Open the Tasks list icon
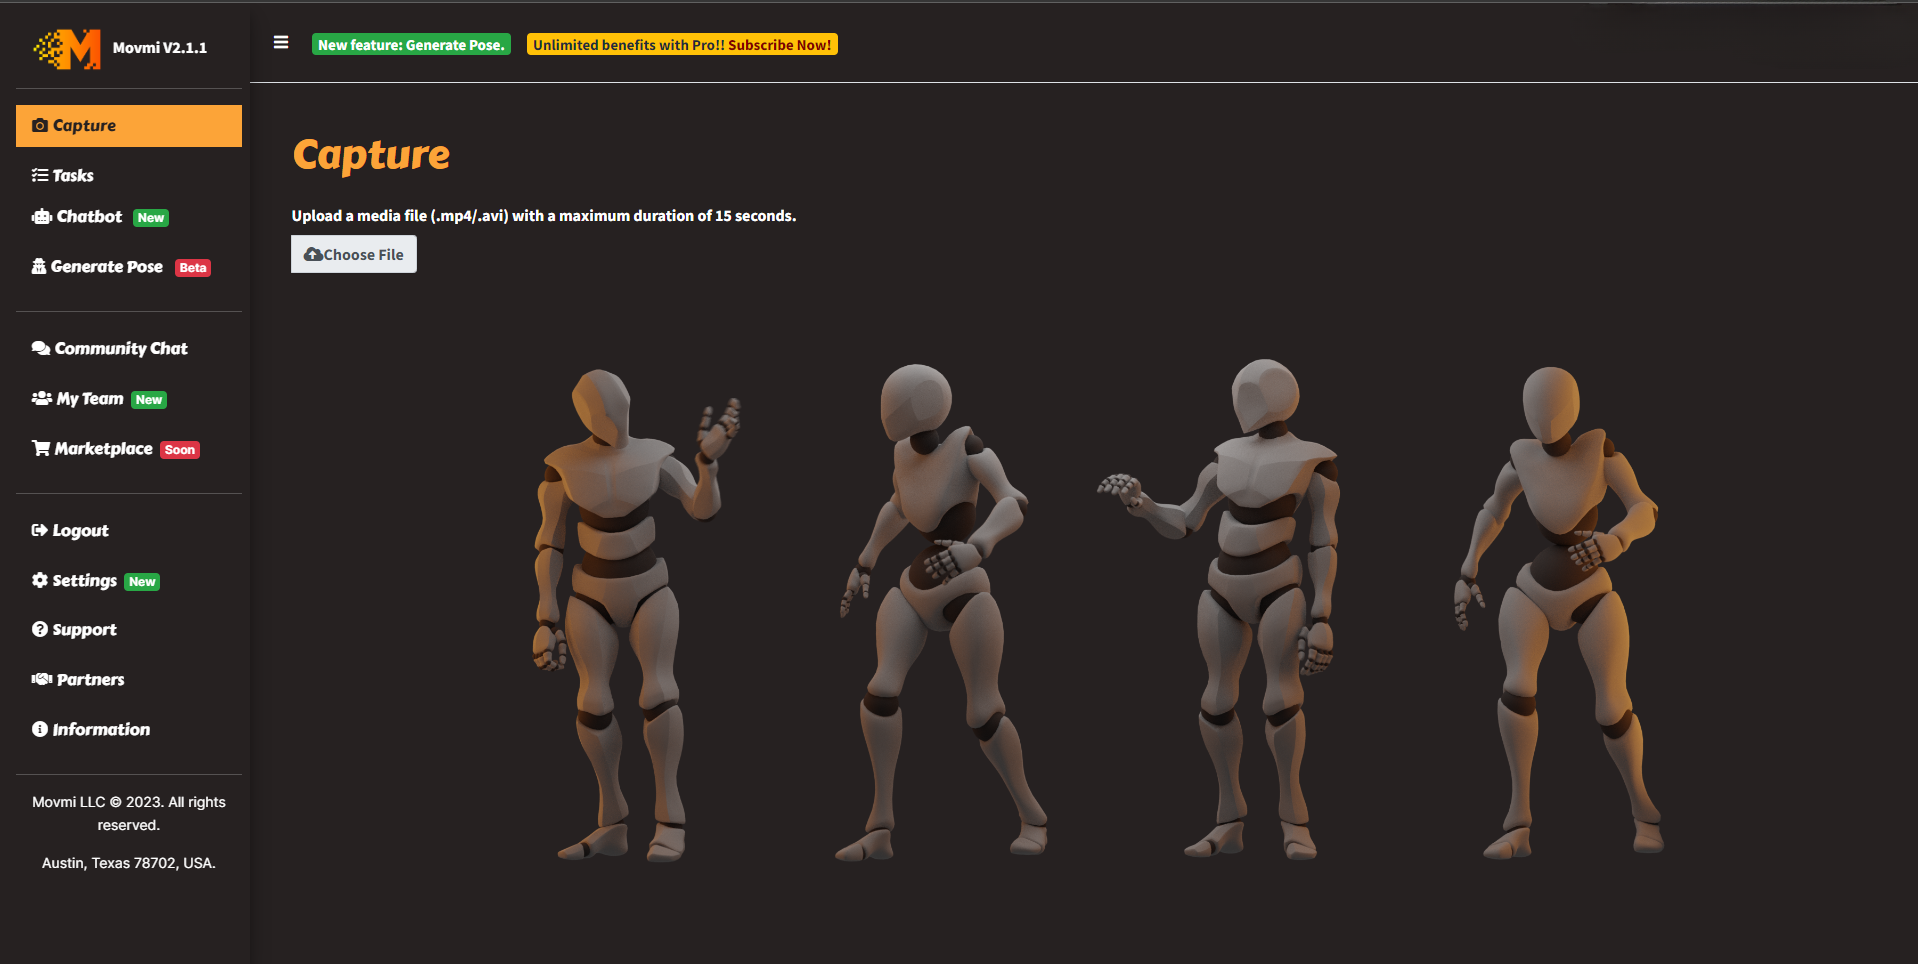The height and width of the screenshot is (964, 1918). point(39,174)
